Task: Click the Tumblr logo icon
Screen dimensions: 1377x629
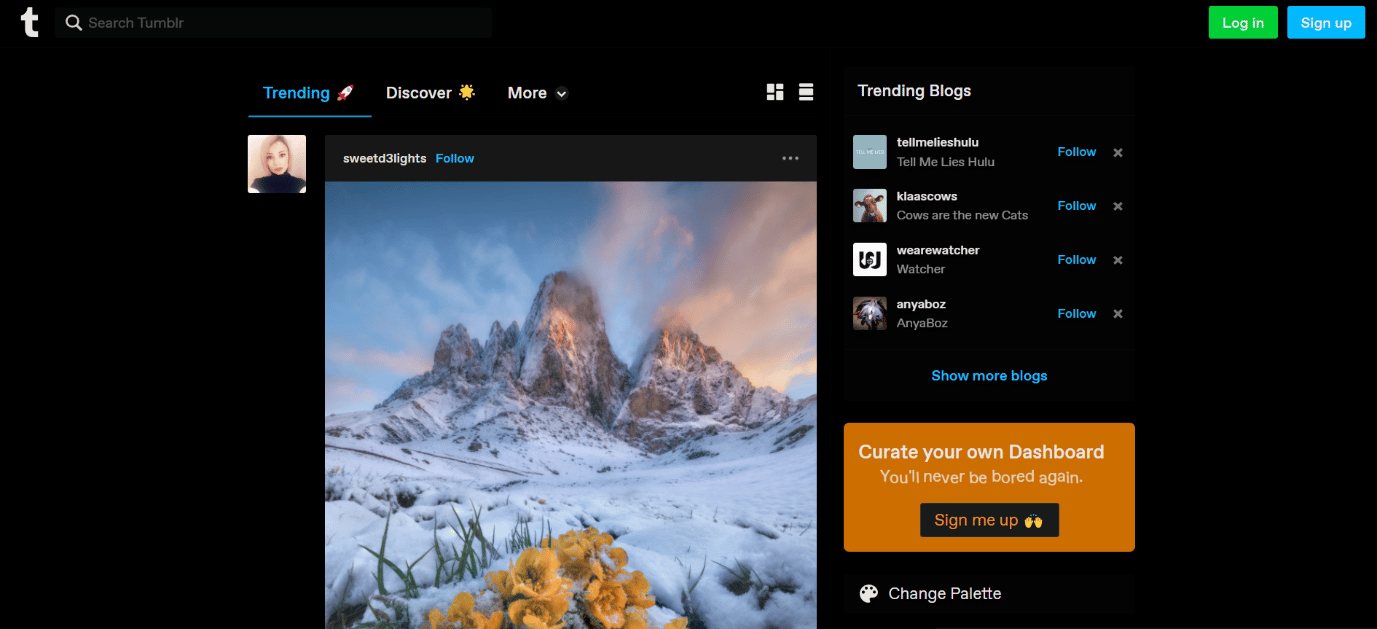Action: (30, 22)
